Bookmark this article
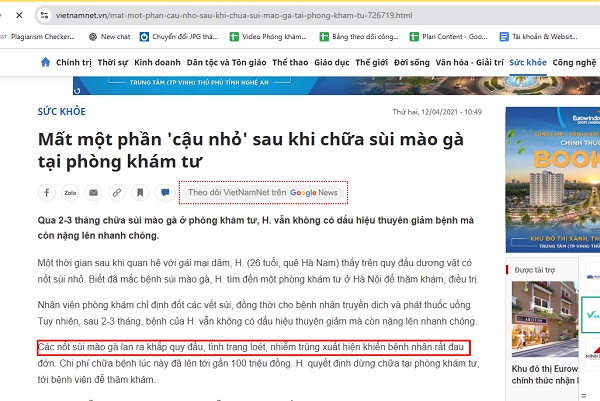 pyautogui.click(x=140, y=192)
